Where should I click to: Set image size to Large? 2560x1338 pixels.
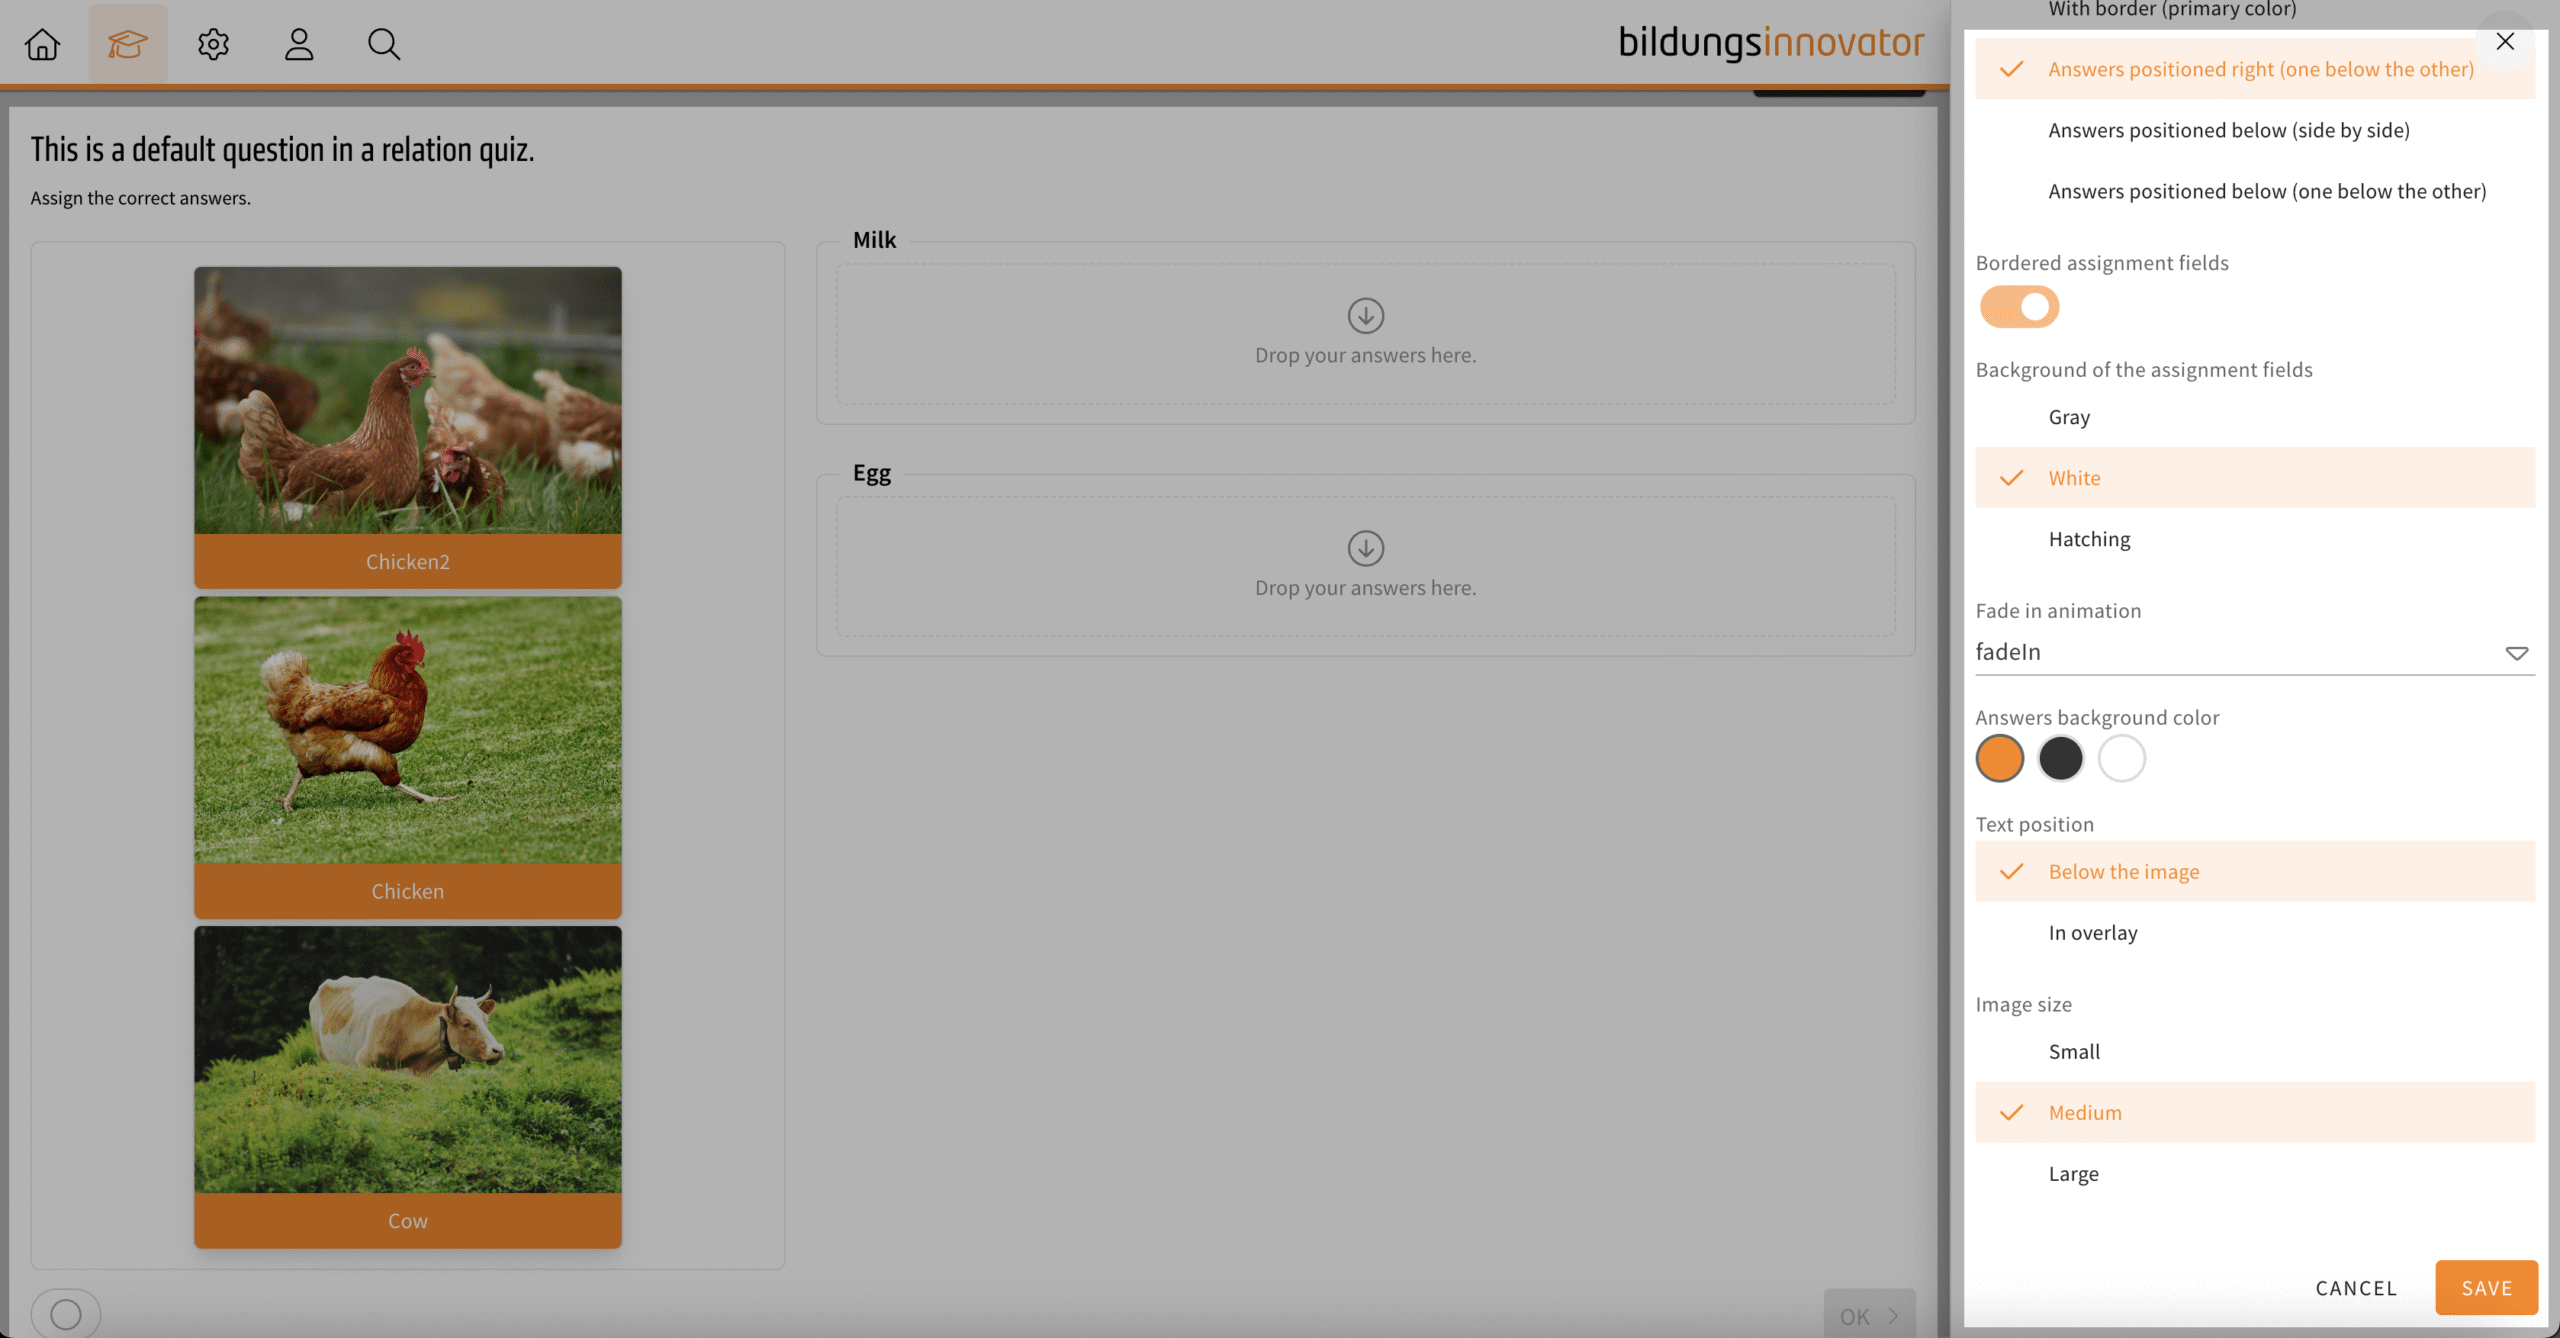[2073, 1173]
